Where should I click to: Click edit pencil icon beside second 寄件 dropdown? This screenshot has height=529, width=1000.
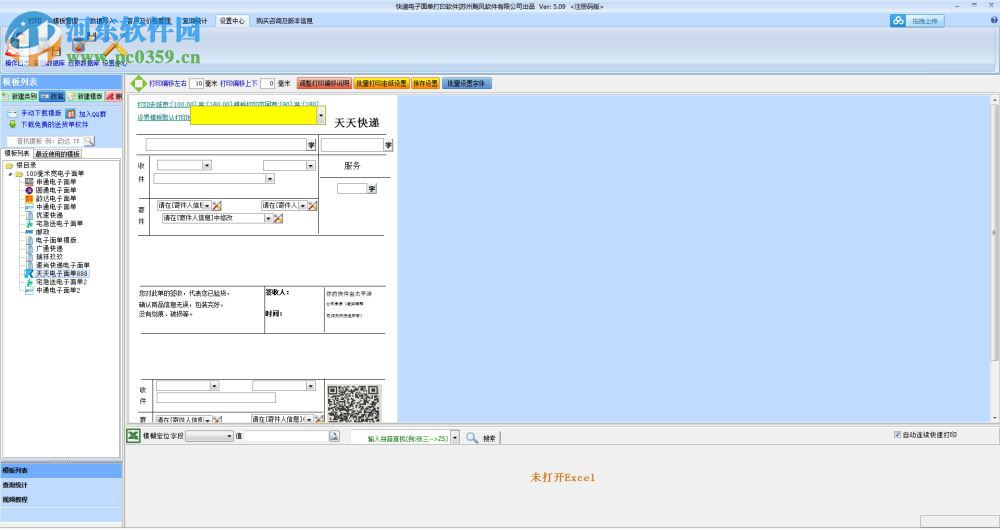coord(312,205)
